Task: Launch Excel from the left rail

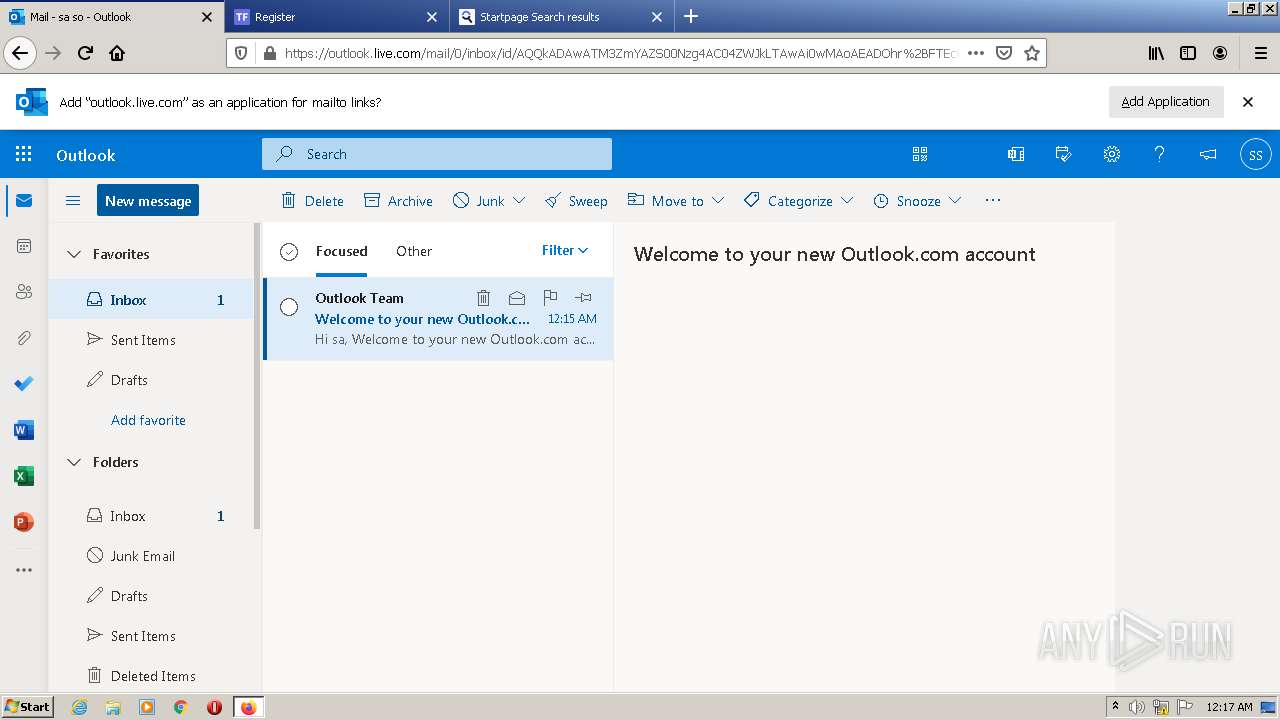Action: pyautogui.click(x=24, y=476)
